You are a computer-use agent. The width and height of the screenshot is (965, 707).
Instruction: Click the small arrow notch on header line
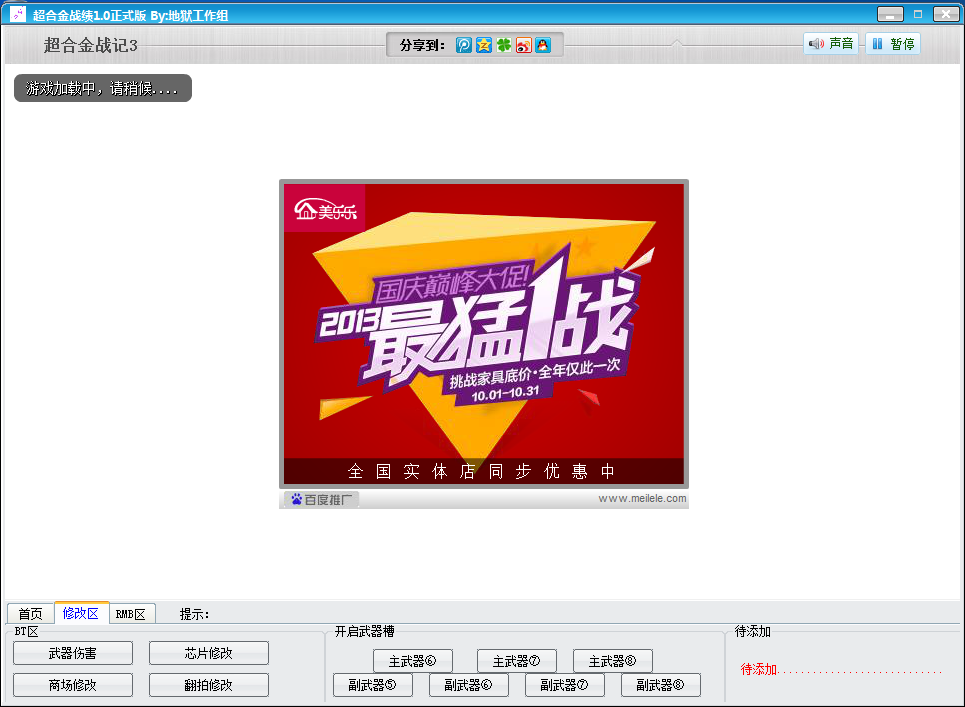pyautogui.click(x=676, y=43)
